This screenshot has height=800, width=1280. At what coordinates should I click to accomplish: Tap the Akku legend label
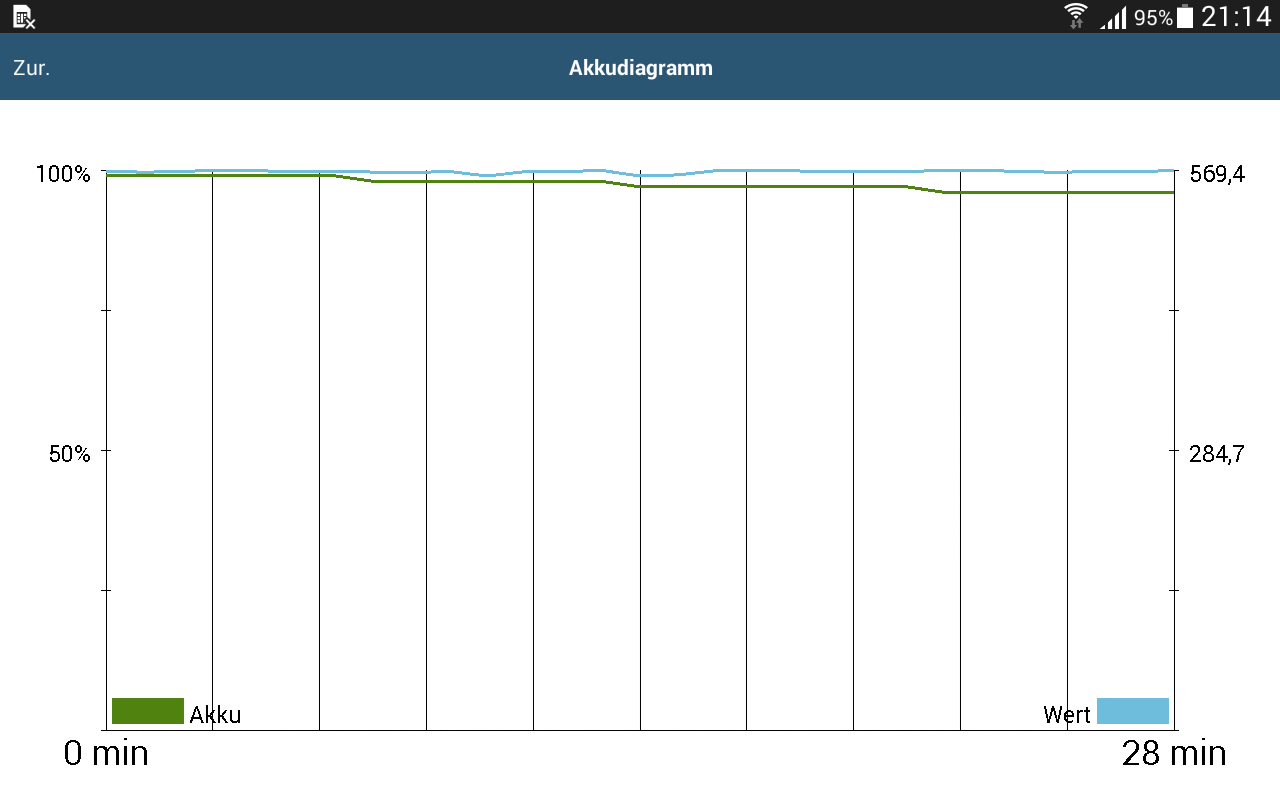(215, 715)
